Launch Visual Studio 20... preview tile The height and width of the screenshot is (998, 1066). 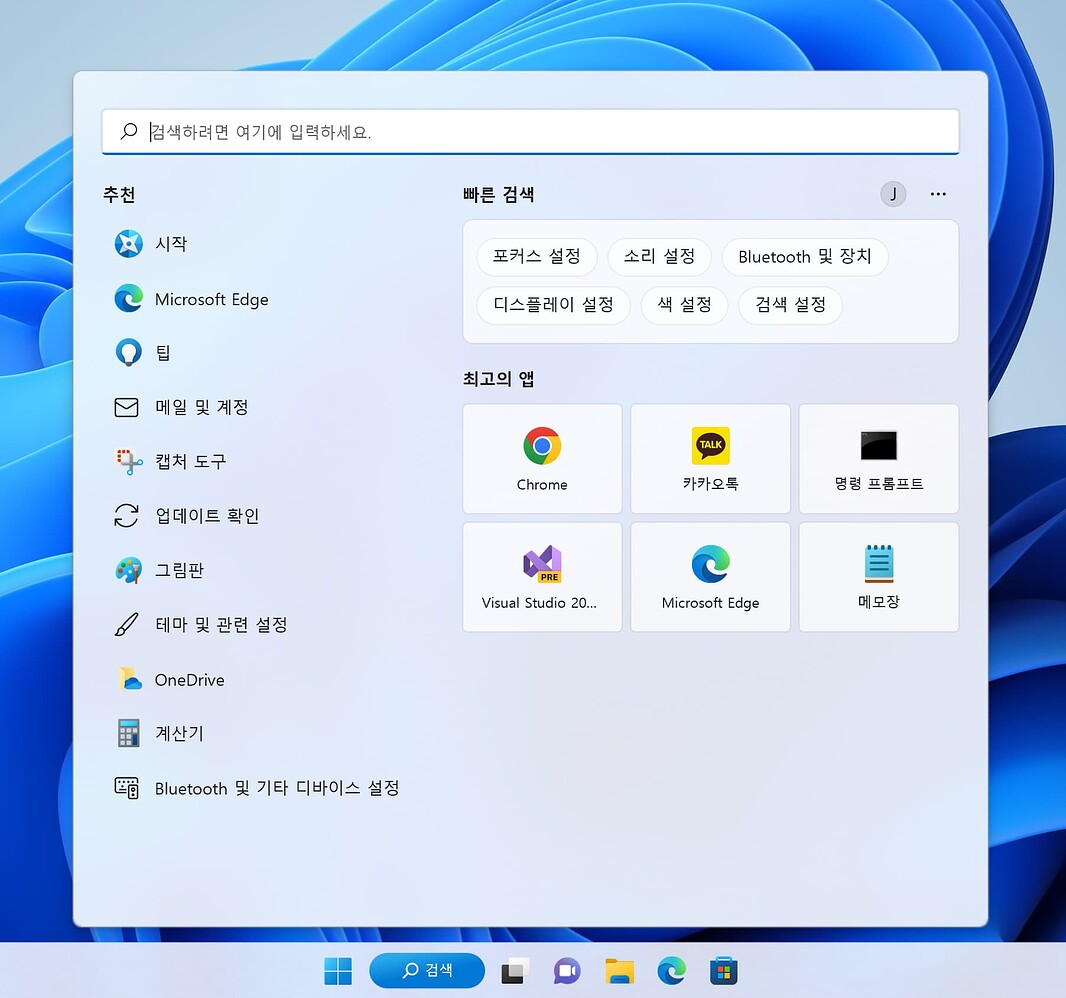542,577
